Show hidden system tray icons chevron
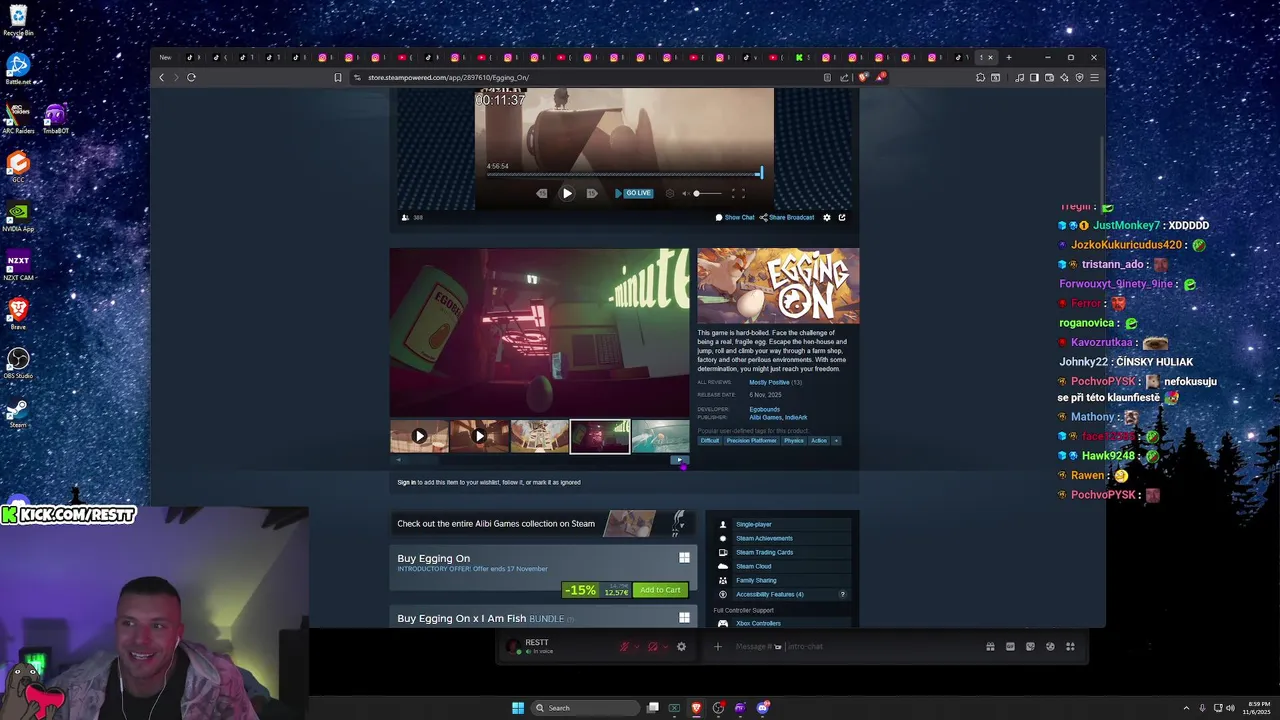 [x=1186, y=708]
